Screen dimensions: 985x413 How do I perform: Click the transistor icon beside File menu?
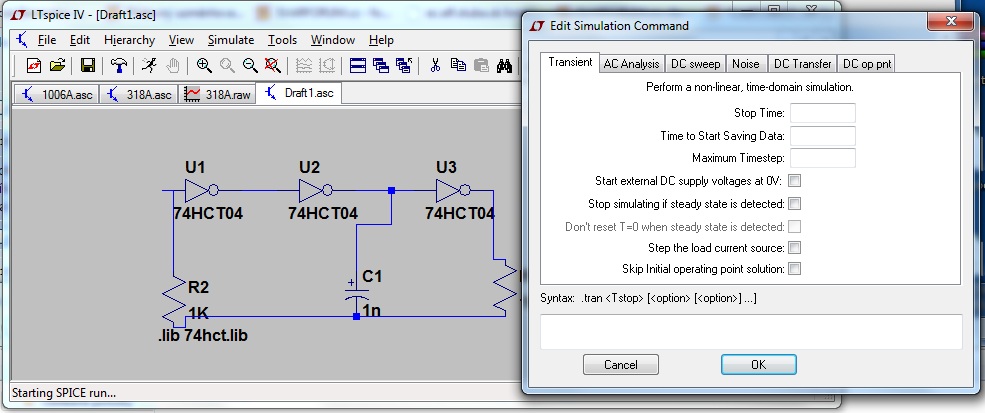(22, 40)
